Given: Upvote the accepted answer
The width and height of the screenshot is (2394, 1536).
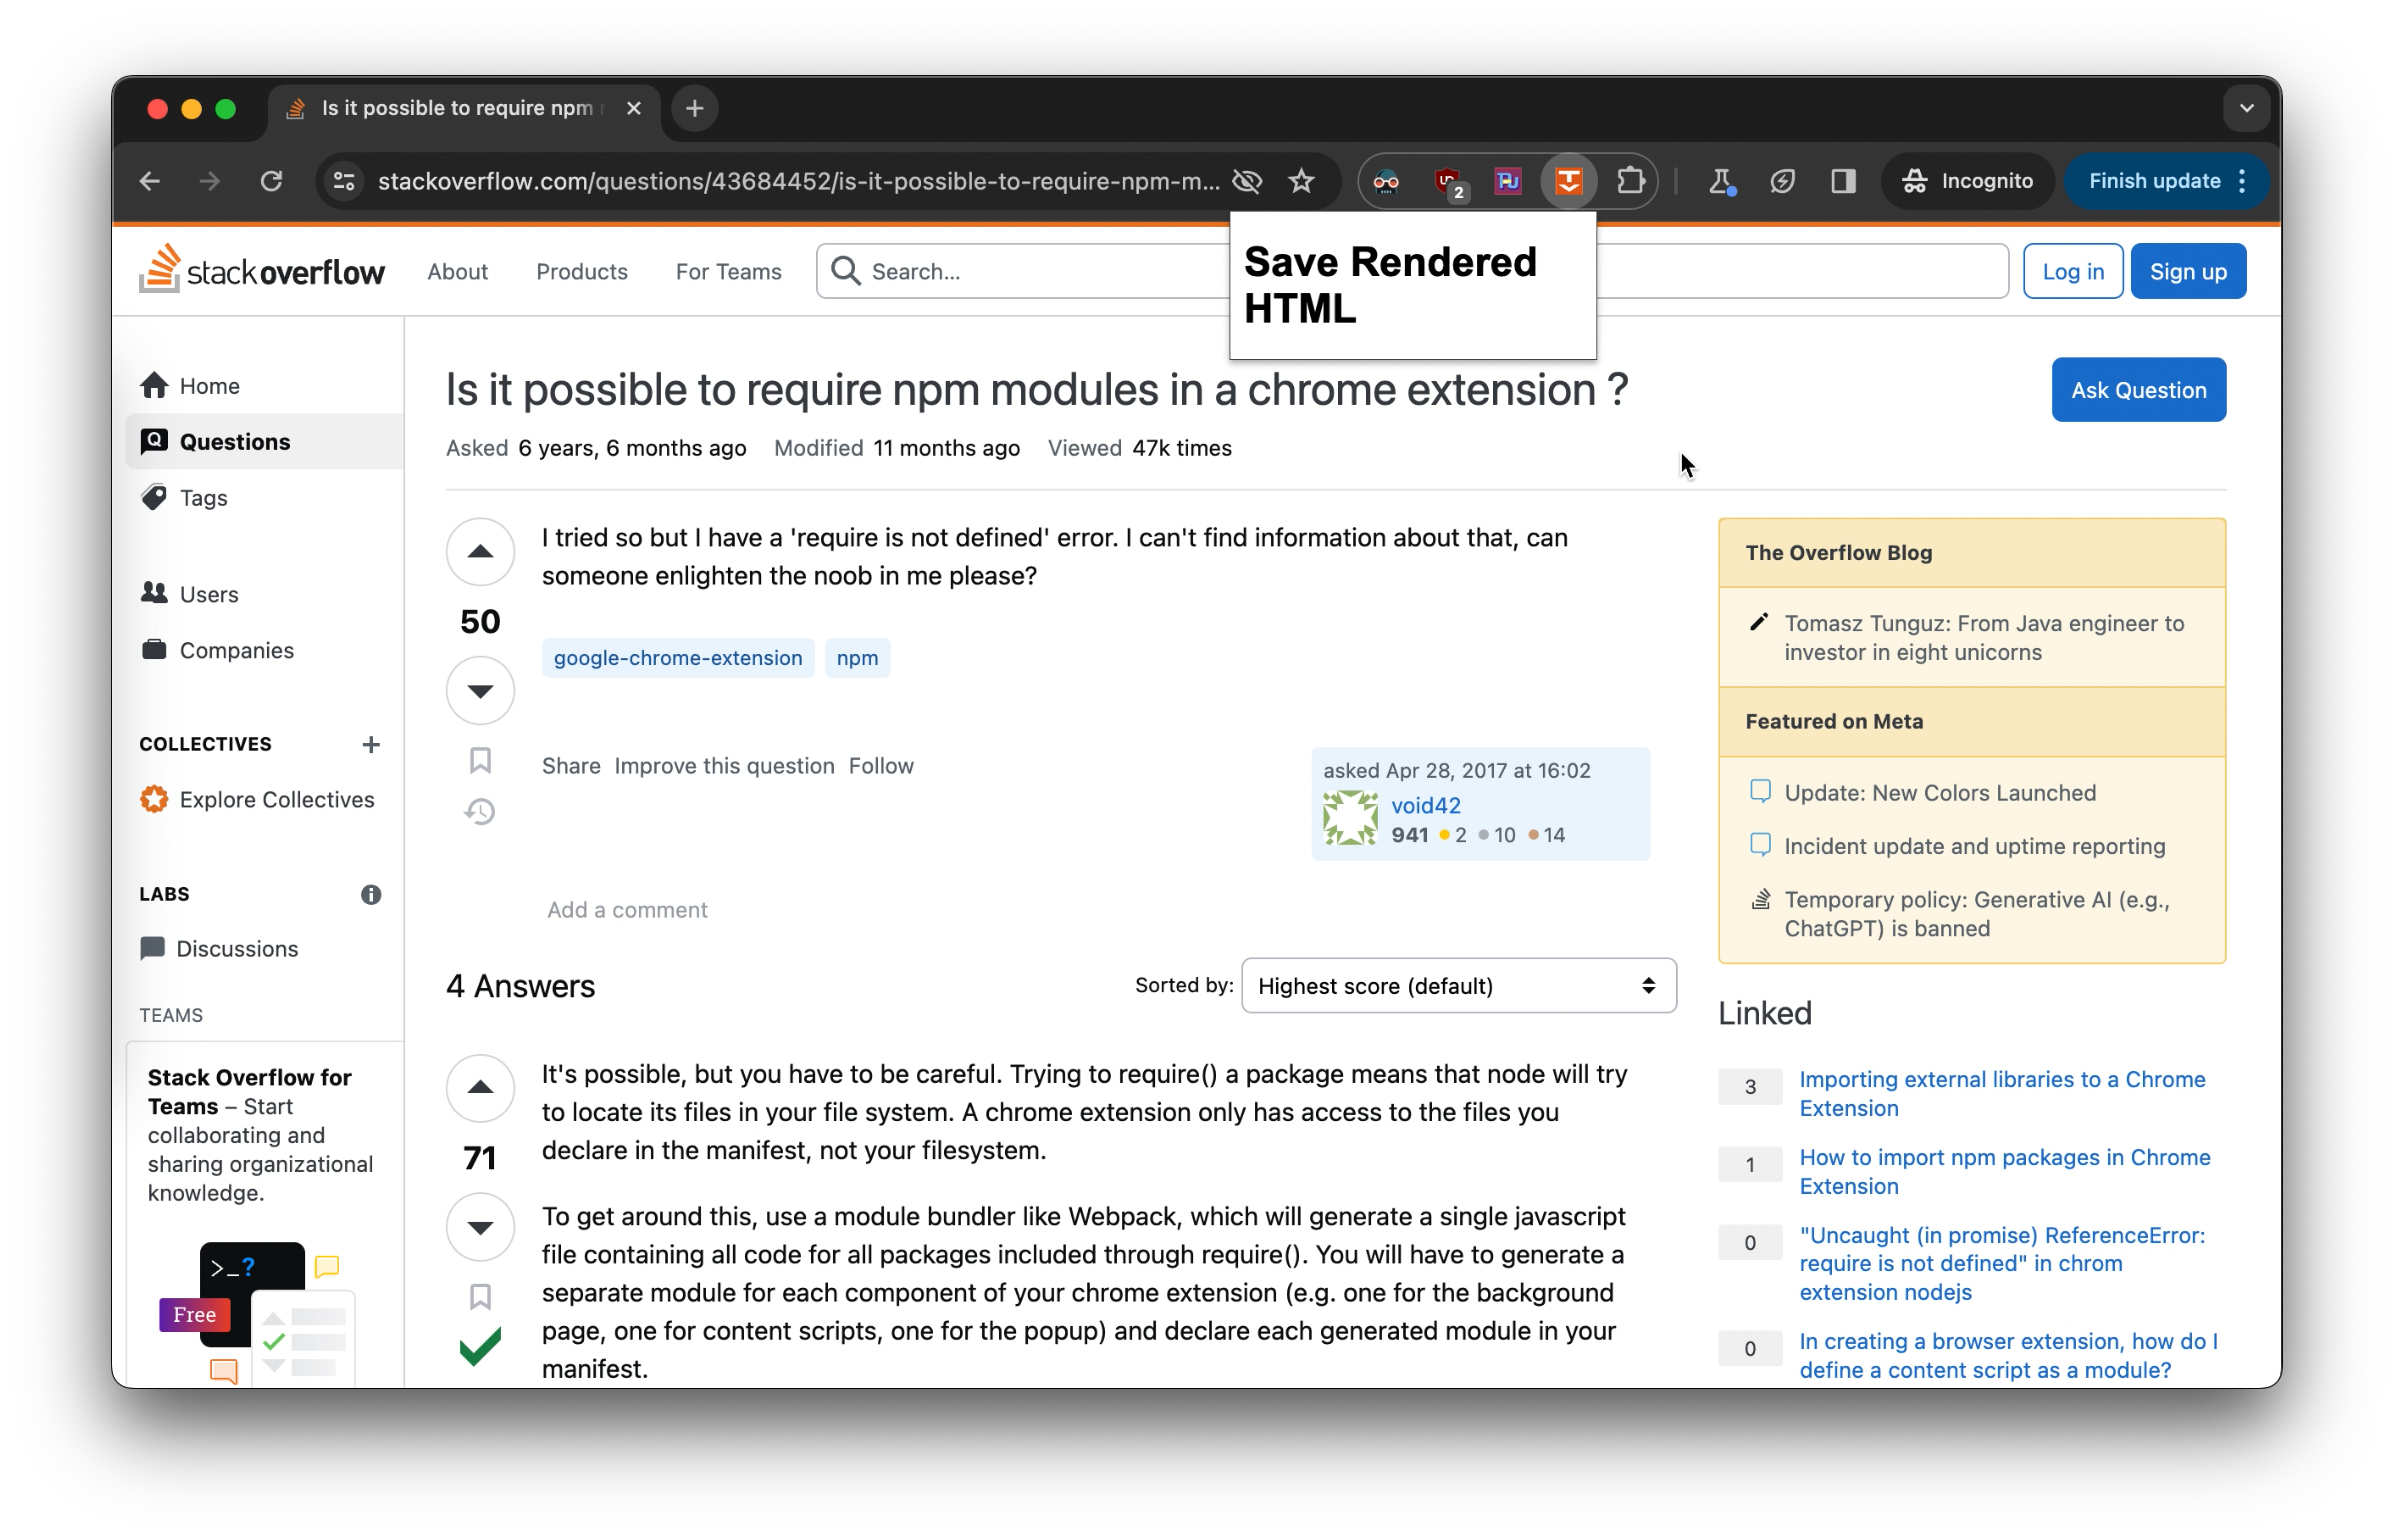Looking at the screenshot, I should click(x=480, y=1088).
